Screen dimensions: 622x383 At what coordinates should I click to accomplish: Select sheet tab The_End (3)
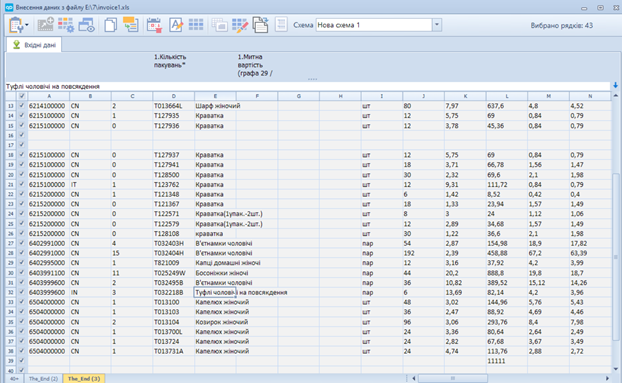[x=84, y=379]
